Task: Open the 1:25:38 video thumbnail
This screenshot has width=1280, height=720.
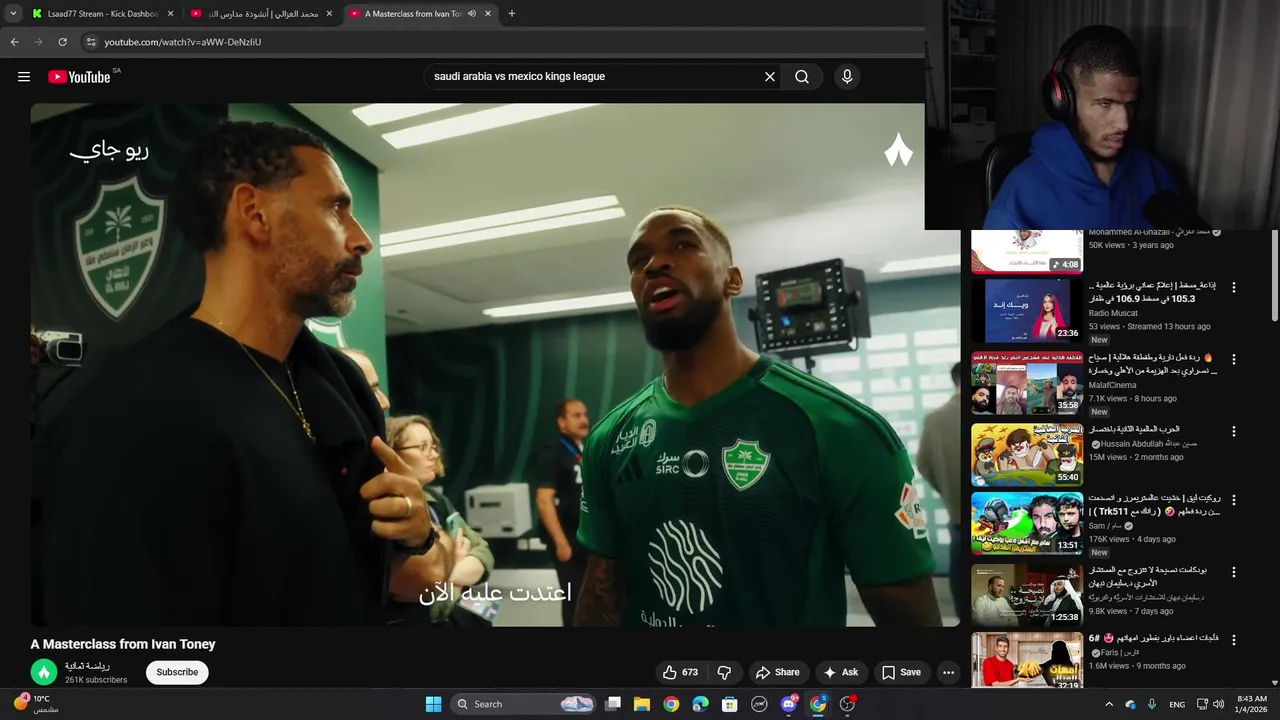Action: coord(1027,595)
